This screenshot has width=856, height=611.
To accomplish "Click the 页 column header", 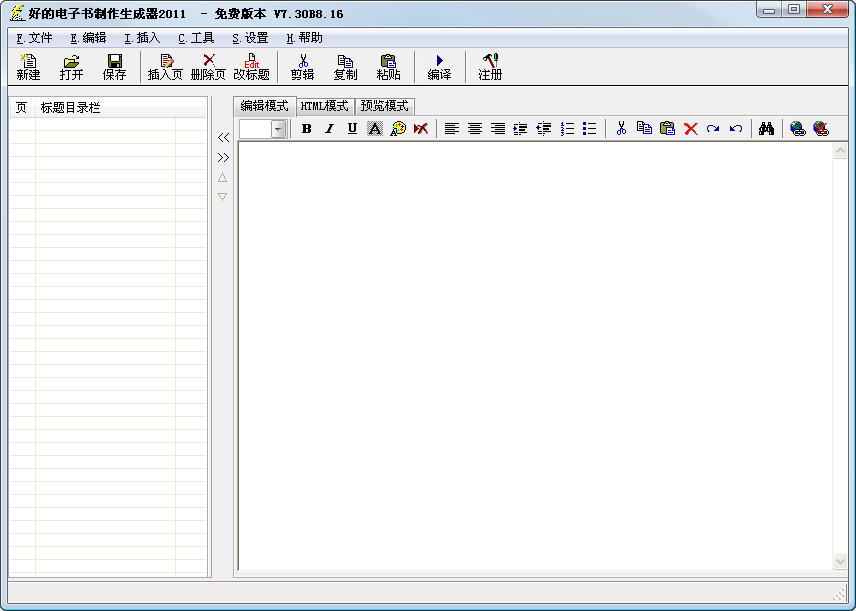I will click(x=22, y=108).
